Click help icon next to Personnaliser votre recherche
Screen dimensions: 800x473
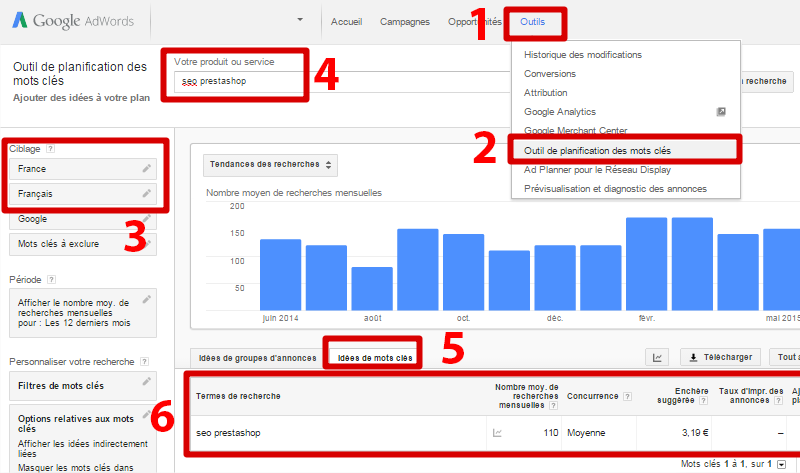[144, 362]
